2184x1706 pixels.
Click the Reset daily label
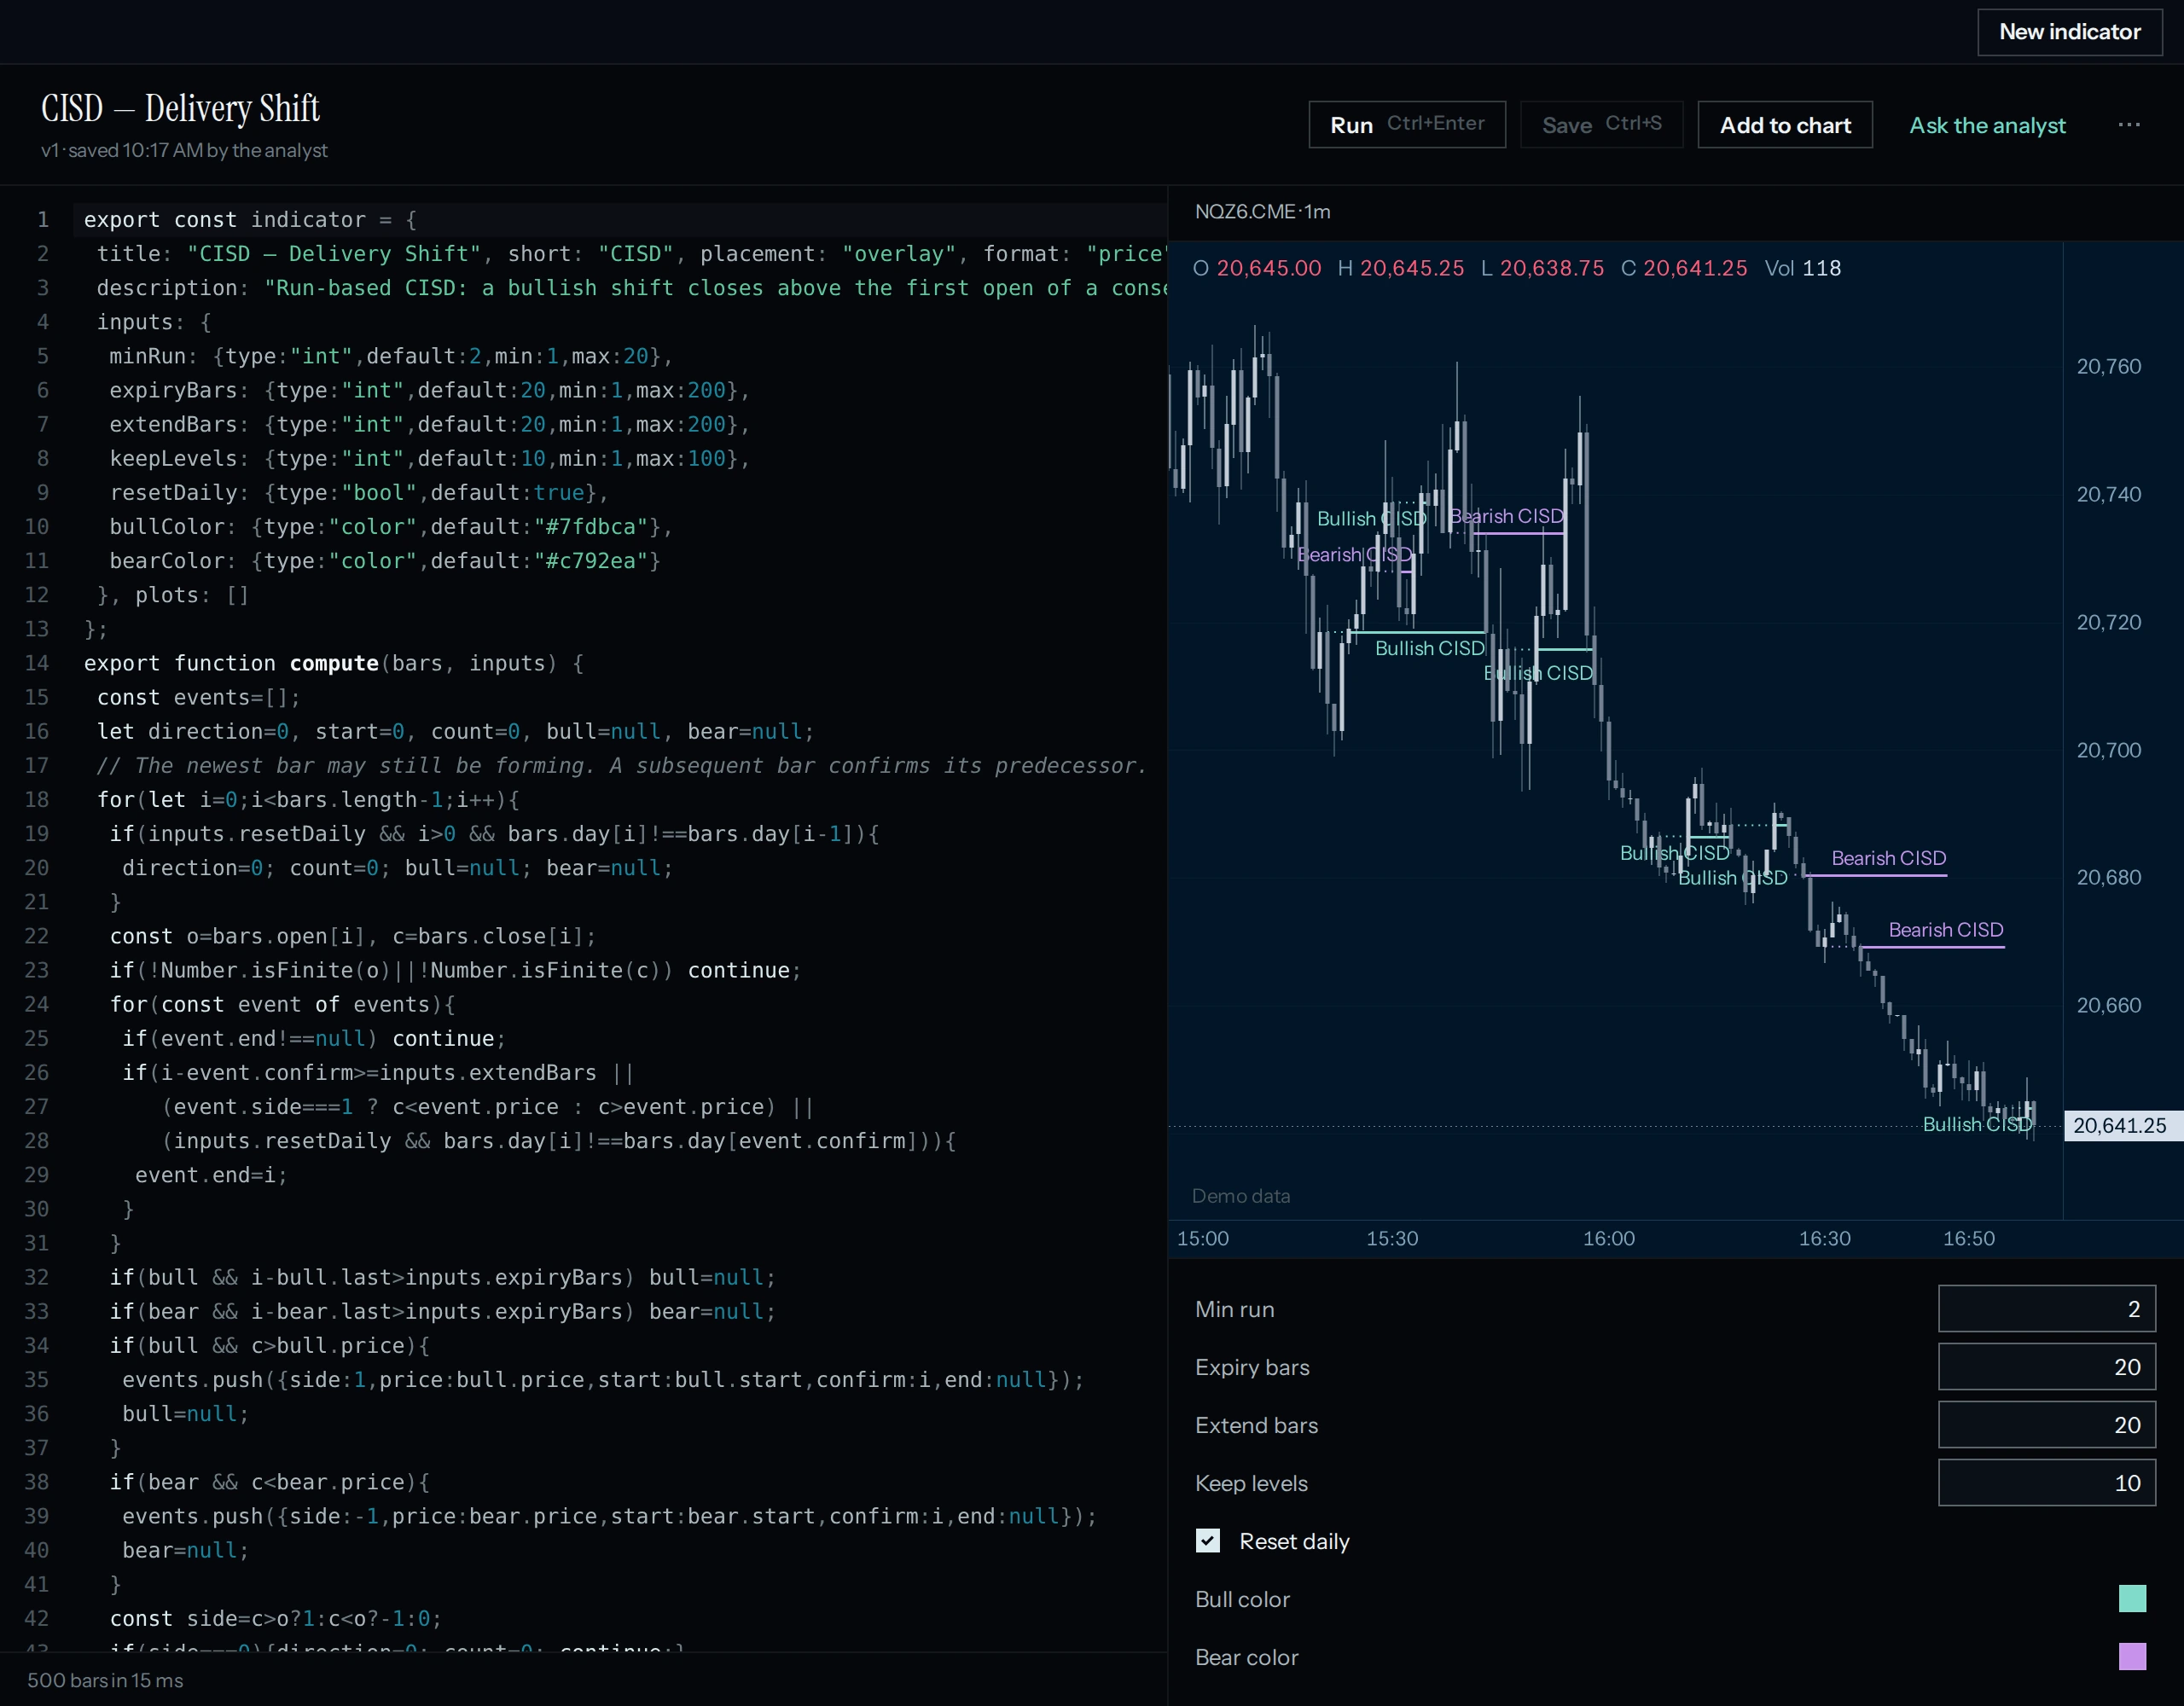click(1294, 1541)
